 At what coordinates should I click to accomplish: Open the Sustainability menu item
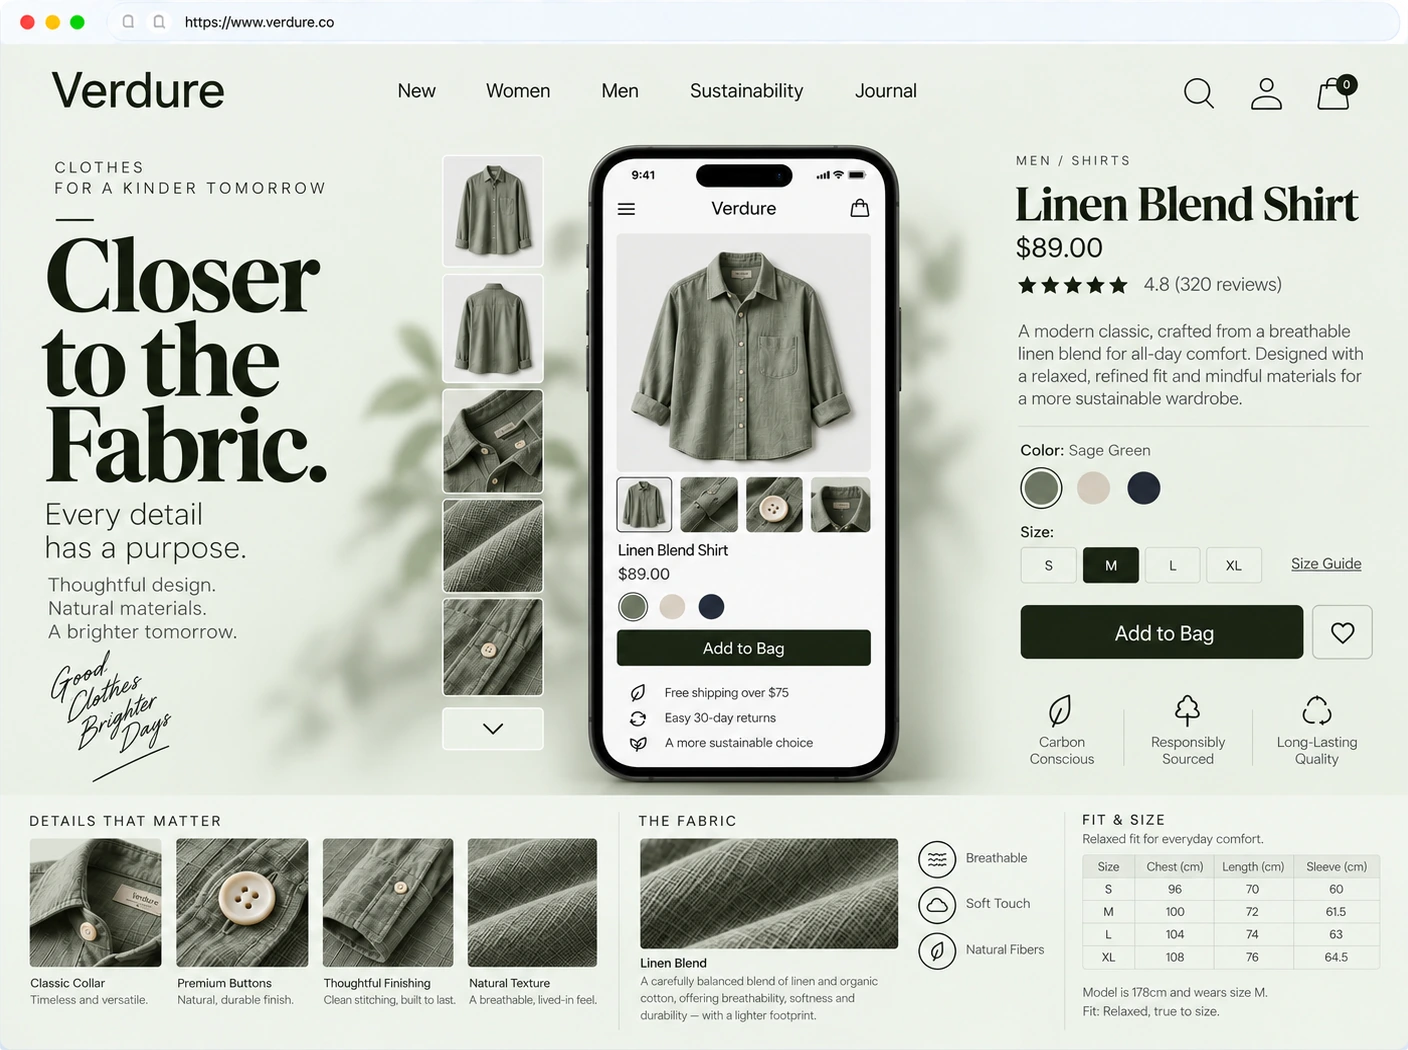coord(747,91)
